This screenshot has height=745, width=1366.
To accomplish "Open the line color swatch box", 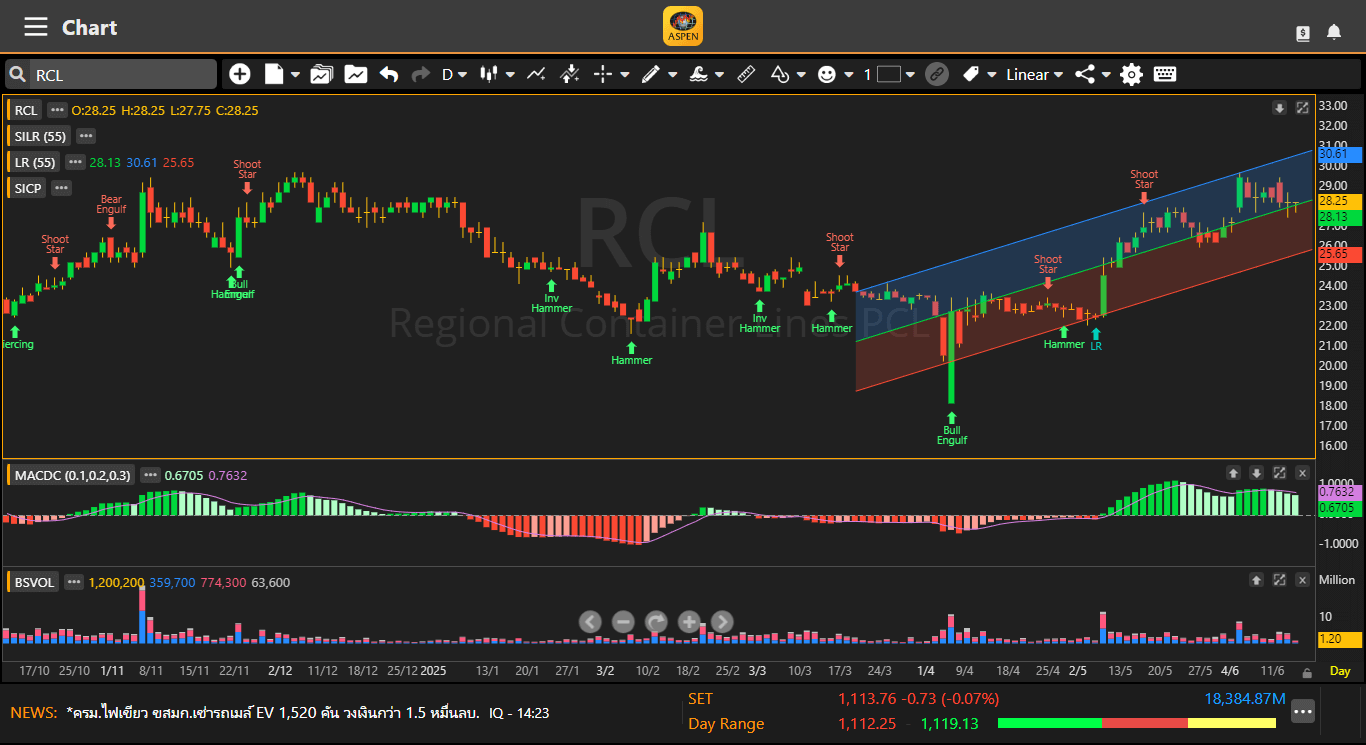I will 889,74.
